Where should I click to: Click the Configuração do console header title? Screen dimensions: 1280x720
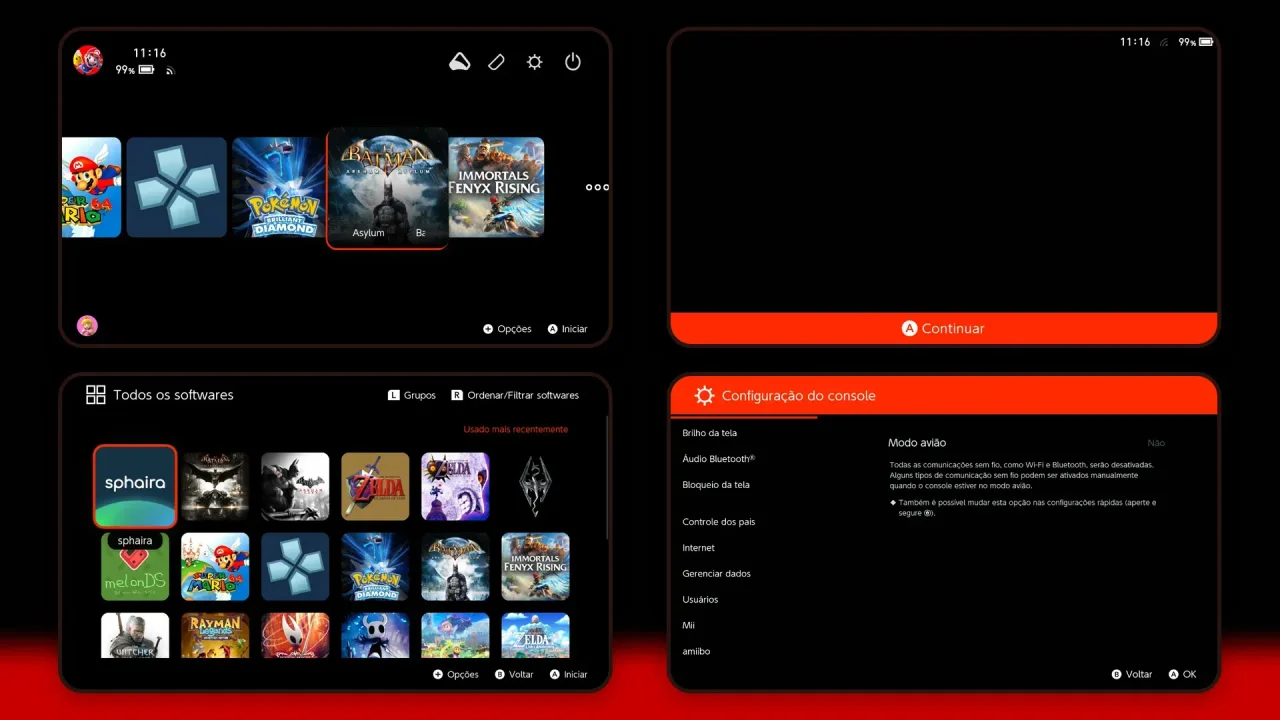click(x=798, y=396)
